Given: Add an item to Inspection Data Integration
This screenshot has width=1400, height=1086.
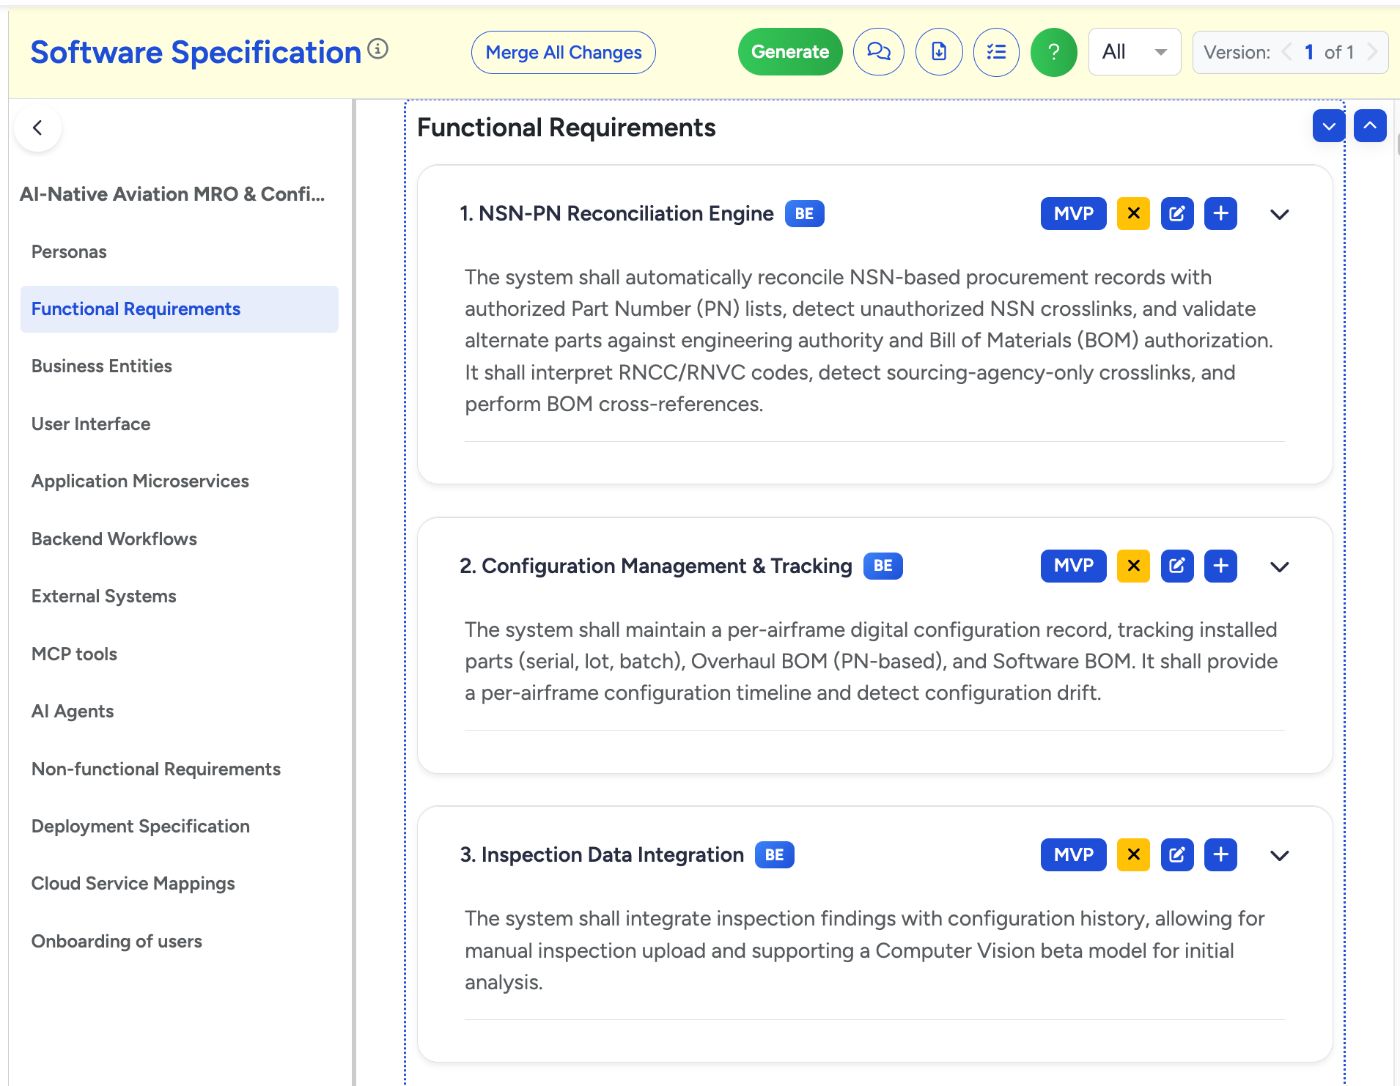Looking at the screenshot, I should pos(1220,854).
